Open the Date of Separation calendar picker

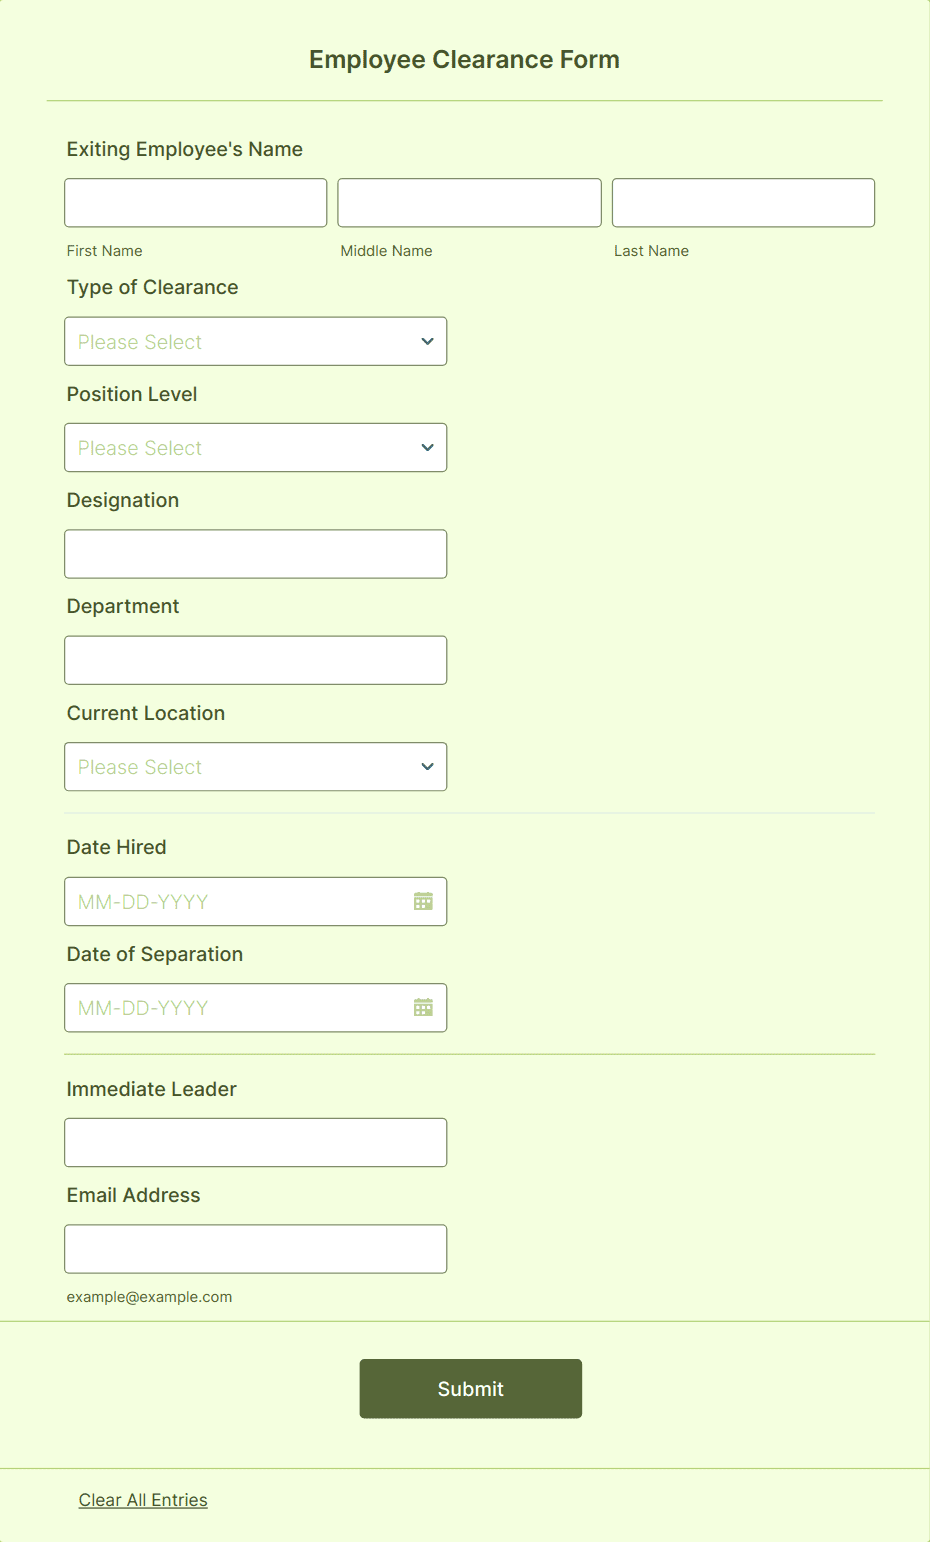click(422, 1007)
